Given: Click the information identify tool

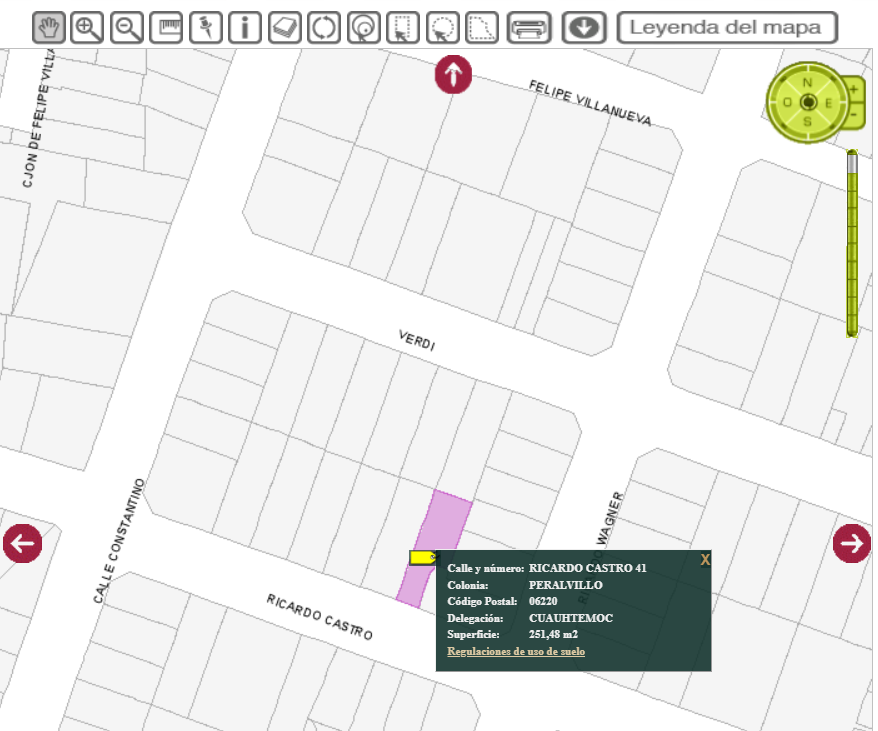Looking at the screenshot, I should coord(245,27).
